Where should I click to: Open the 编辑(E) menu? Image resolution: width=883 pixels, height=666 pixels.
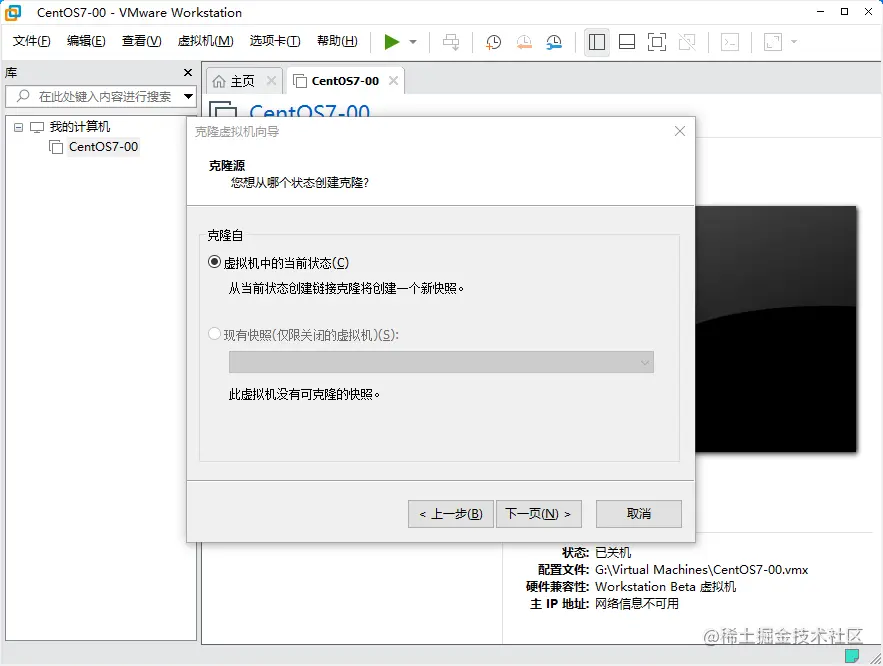(86, 41)
